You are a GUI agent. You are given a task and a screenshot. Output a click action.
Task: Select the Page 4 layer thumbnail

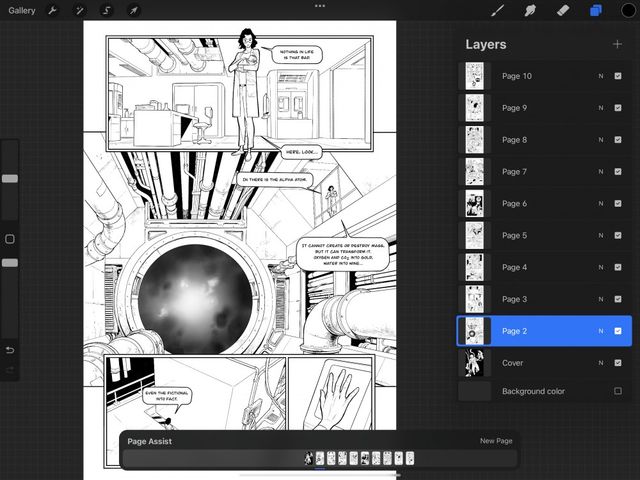click(475, 268)
